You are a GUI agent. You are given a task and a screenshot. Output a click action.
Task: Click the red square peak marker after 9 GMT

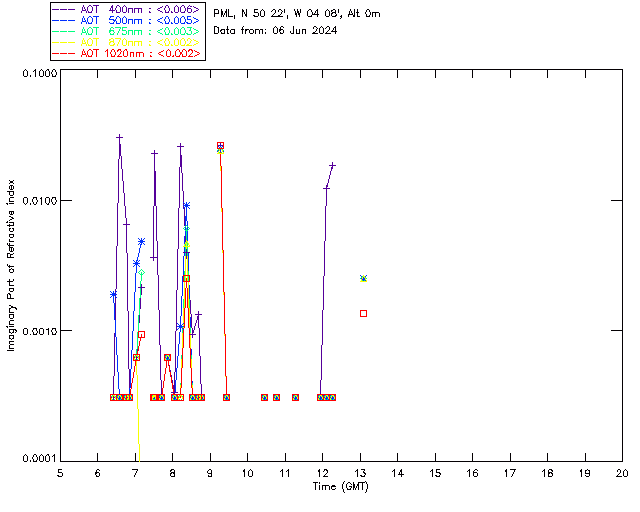click(220, 146)
